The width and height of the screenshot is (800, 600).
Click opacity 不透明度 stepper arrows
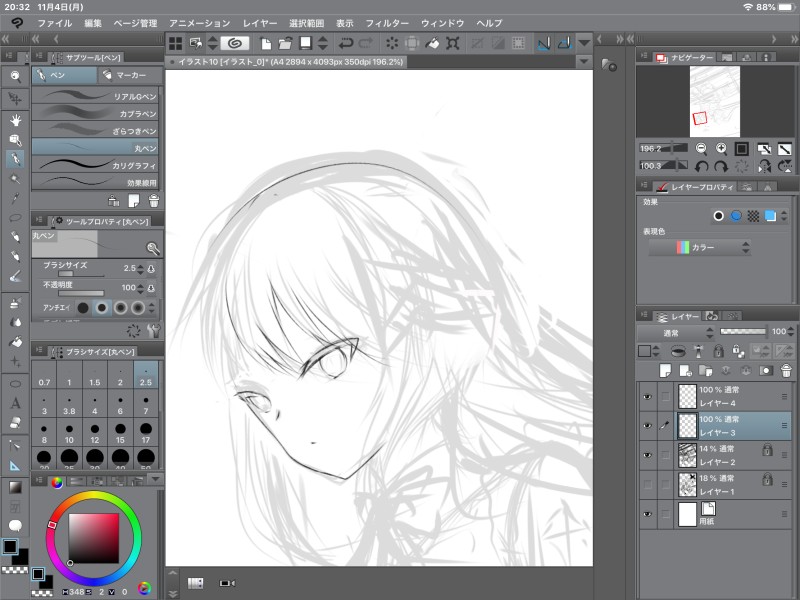click(141, 288)
